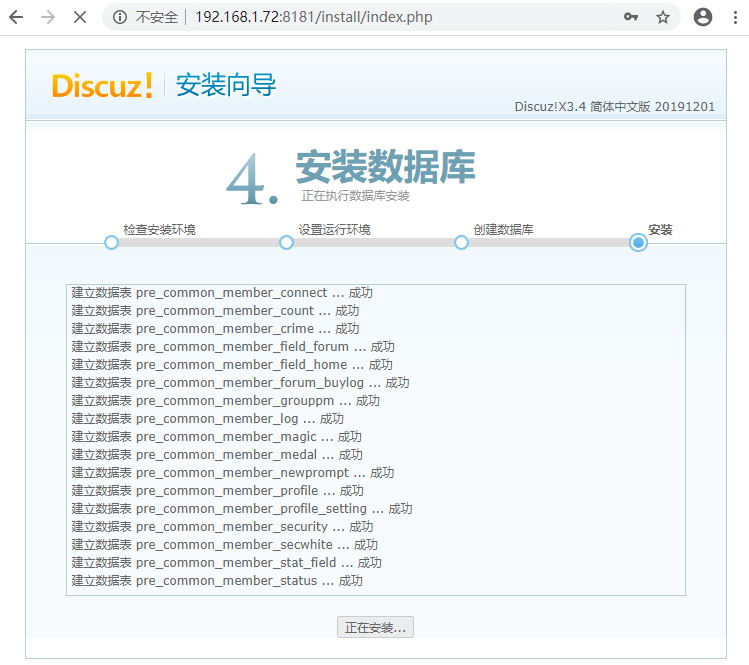749x665 pixels.
Task: Select the 创建数据库 step circle
Action: (461, 242)
